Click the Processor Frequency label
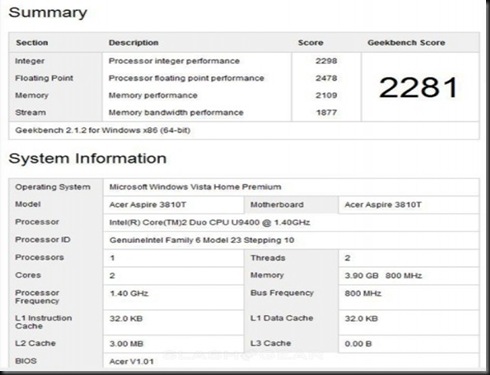Viewport: 490px width, 375px height. click(x=37, y=297)
